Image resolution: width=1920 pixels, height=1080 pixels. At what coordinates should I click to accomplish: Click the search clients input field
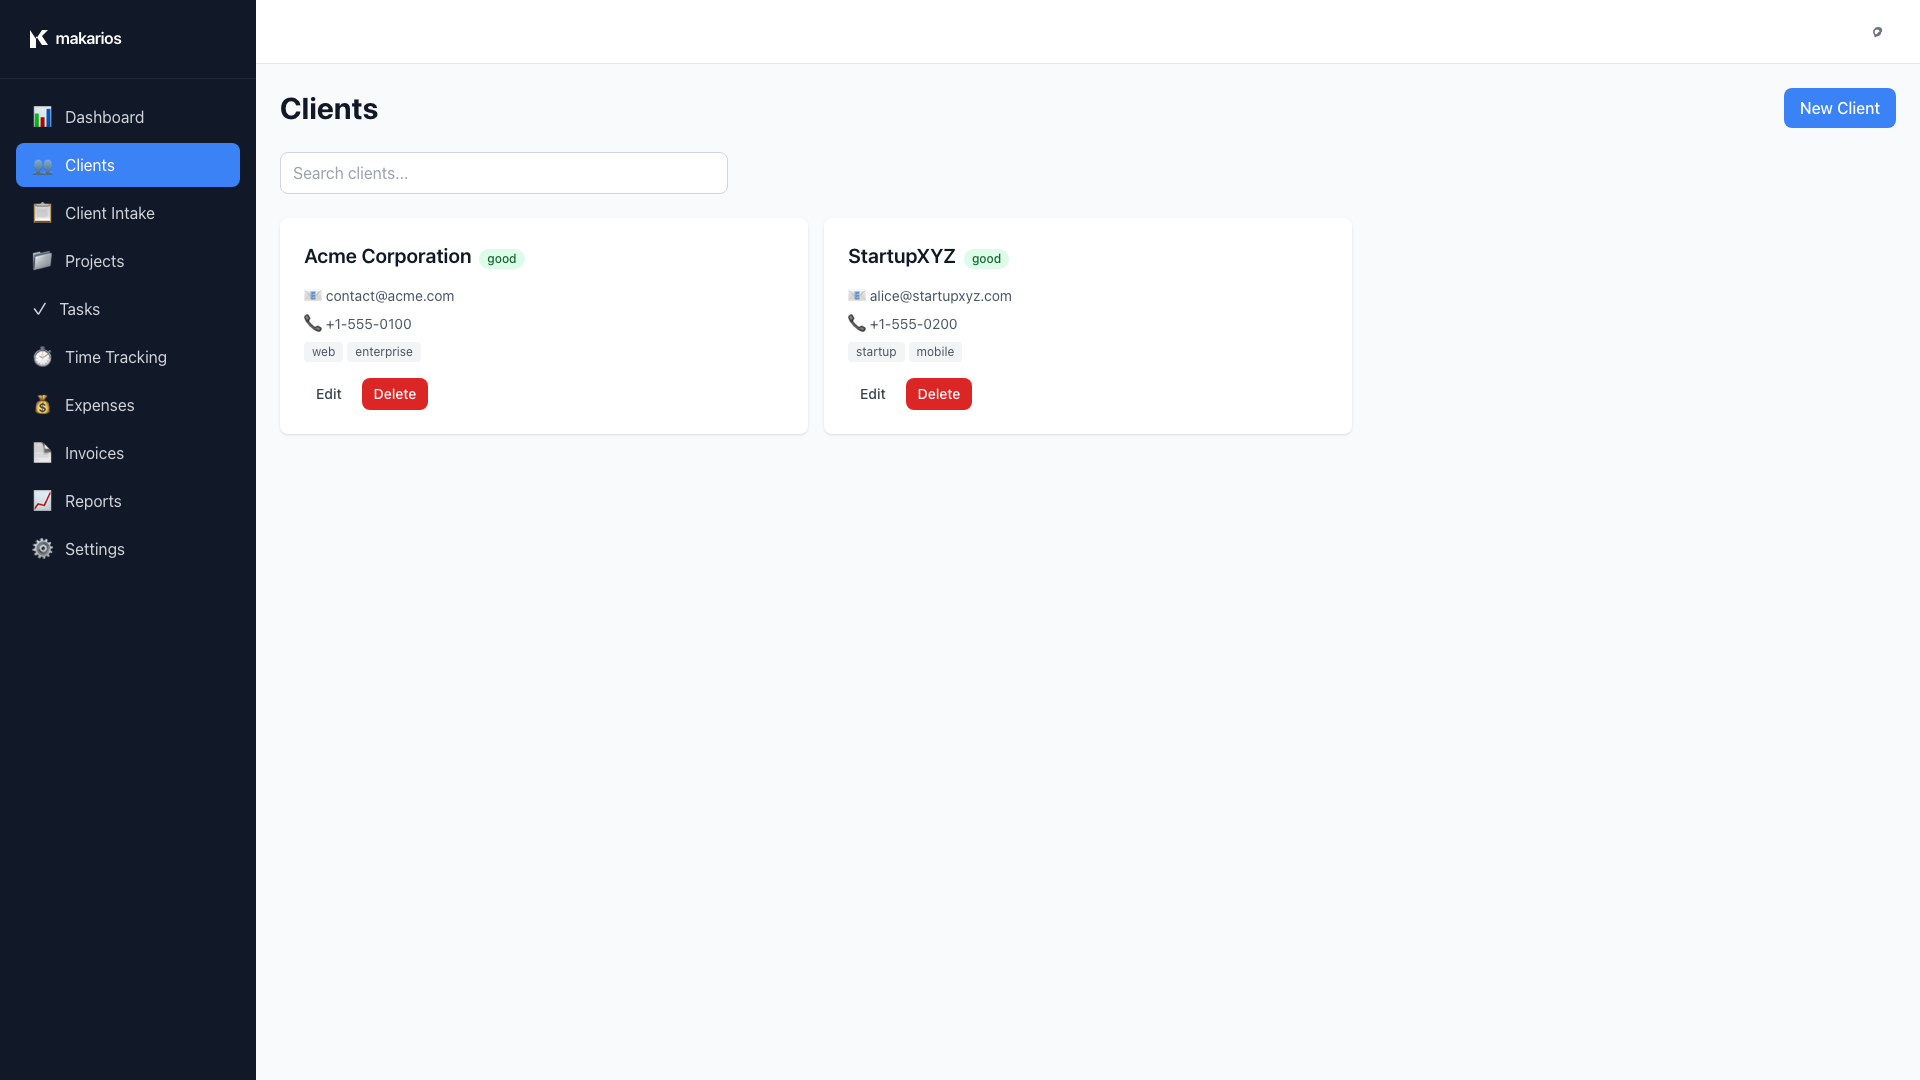click(503, 173)
